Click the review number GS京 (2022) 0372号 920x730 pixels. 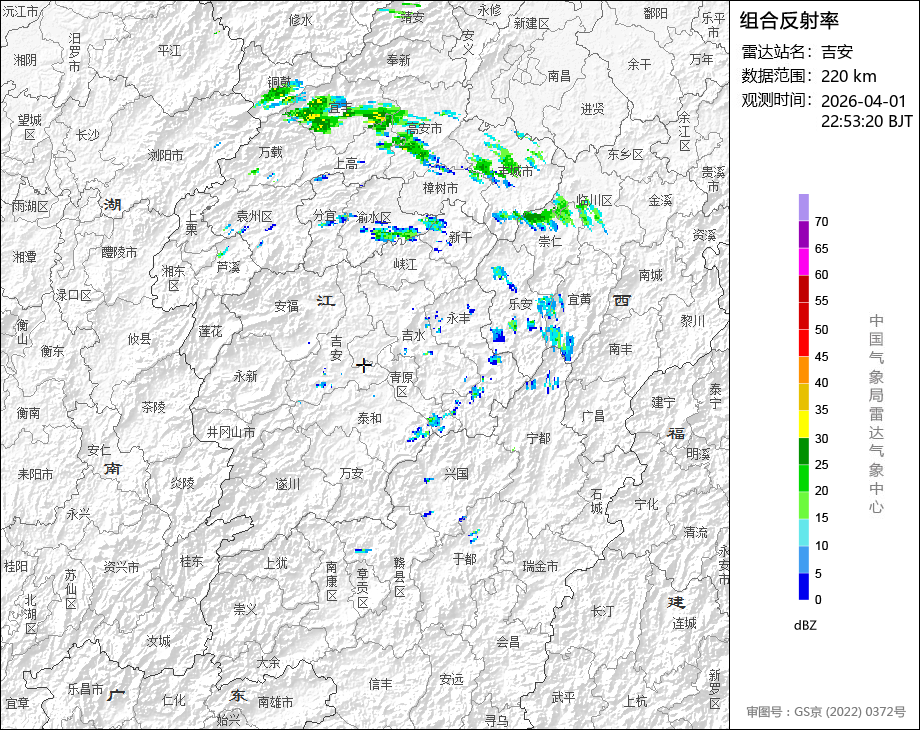(x=826, y=712)
